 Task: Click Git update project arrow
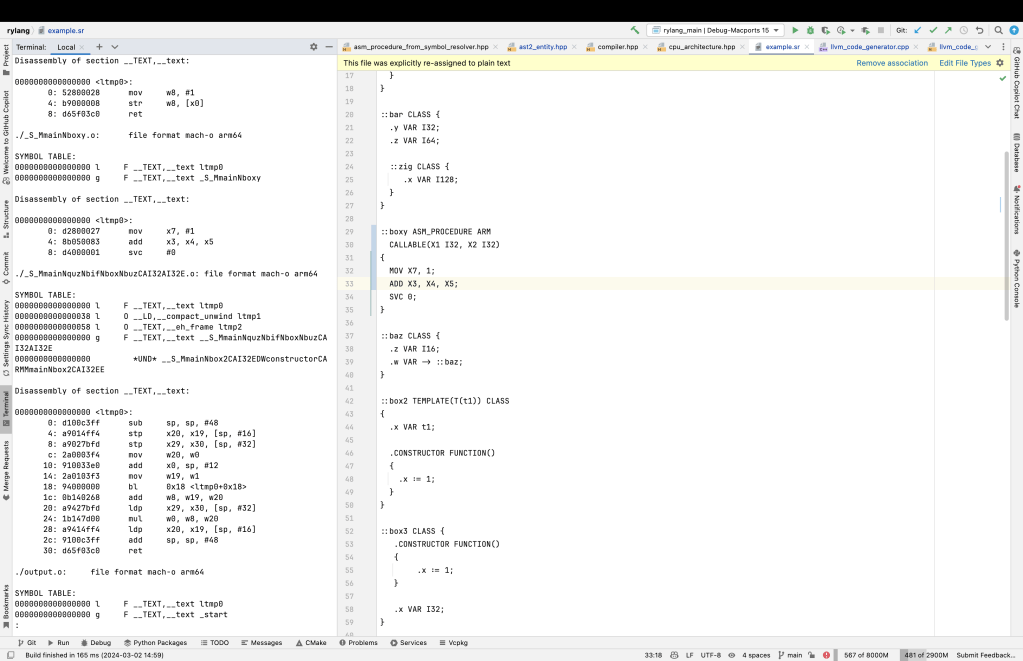[x=918, y=31]
